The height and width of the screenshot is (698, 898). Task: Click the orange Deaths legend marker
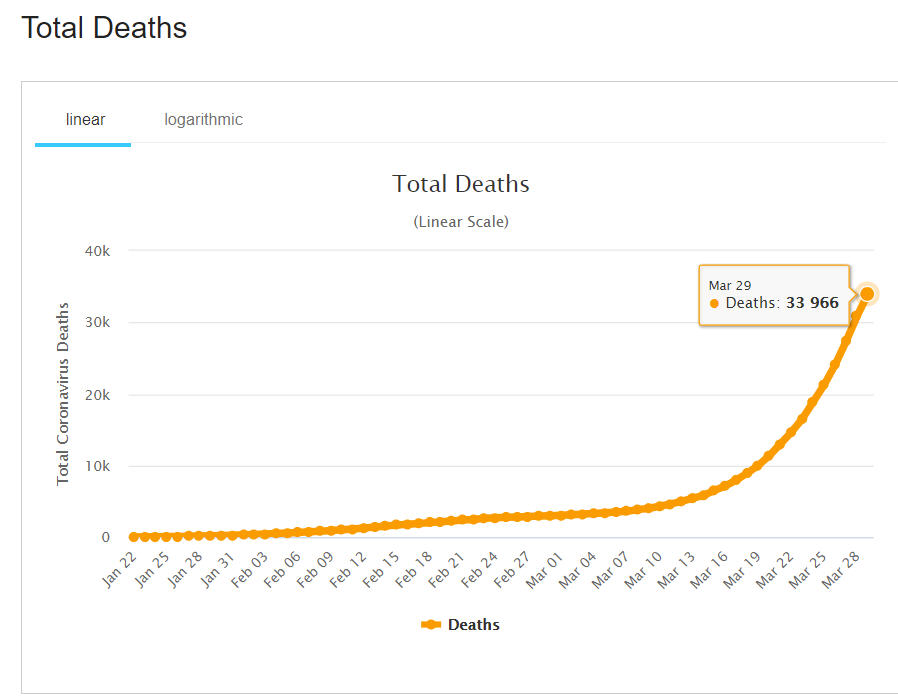click(x=431, y=625)
